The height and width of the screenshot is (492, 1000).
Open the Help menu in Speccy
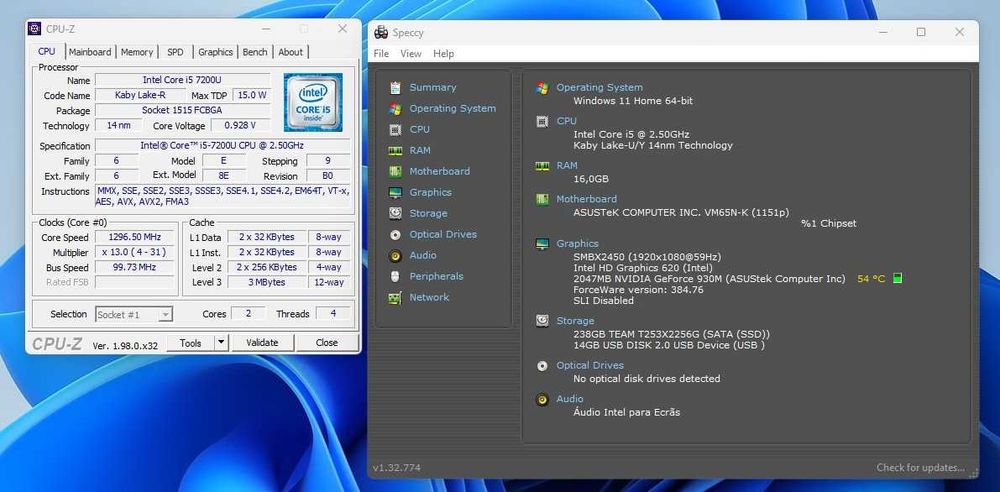click(x=443, y=54)
